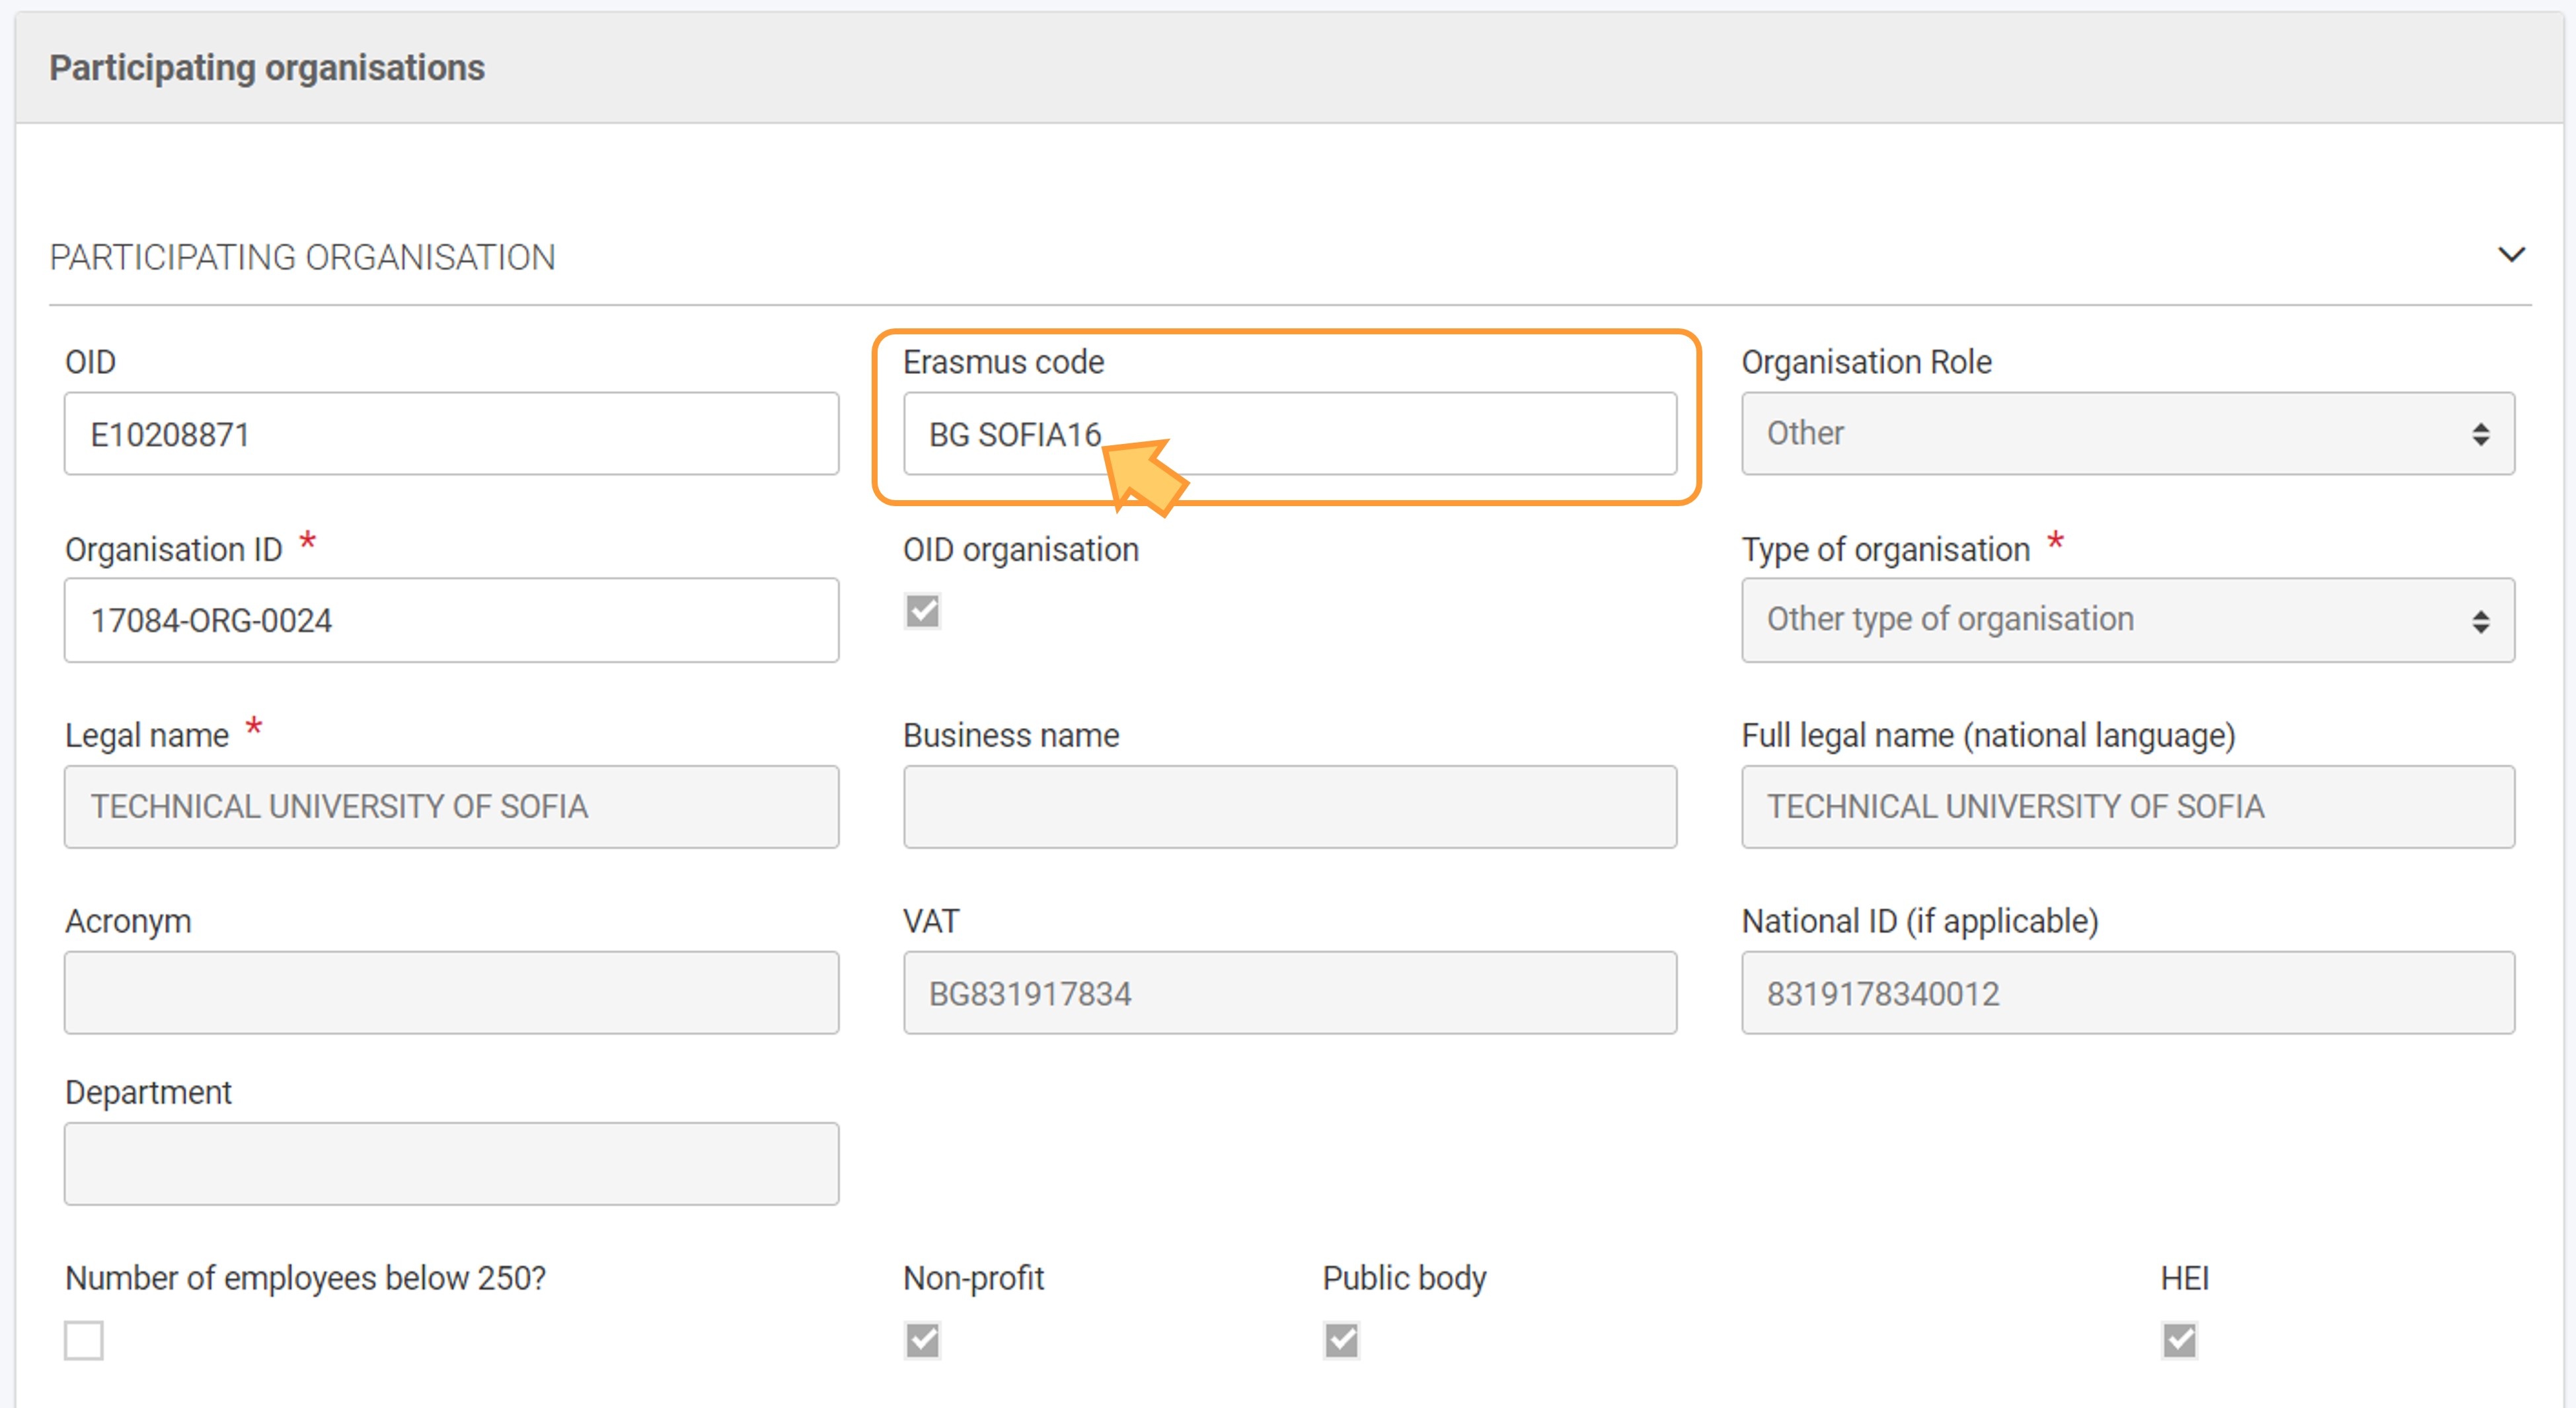2576x1408 pixels.
Task: Click the Number of employees below 250 label
Action: click(305, 1278)
